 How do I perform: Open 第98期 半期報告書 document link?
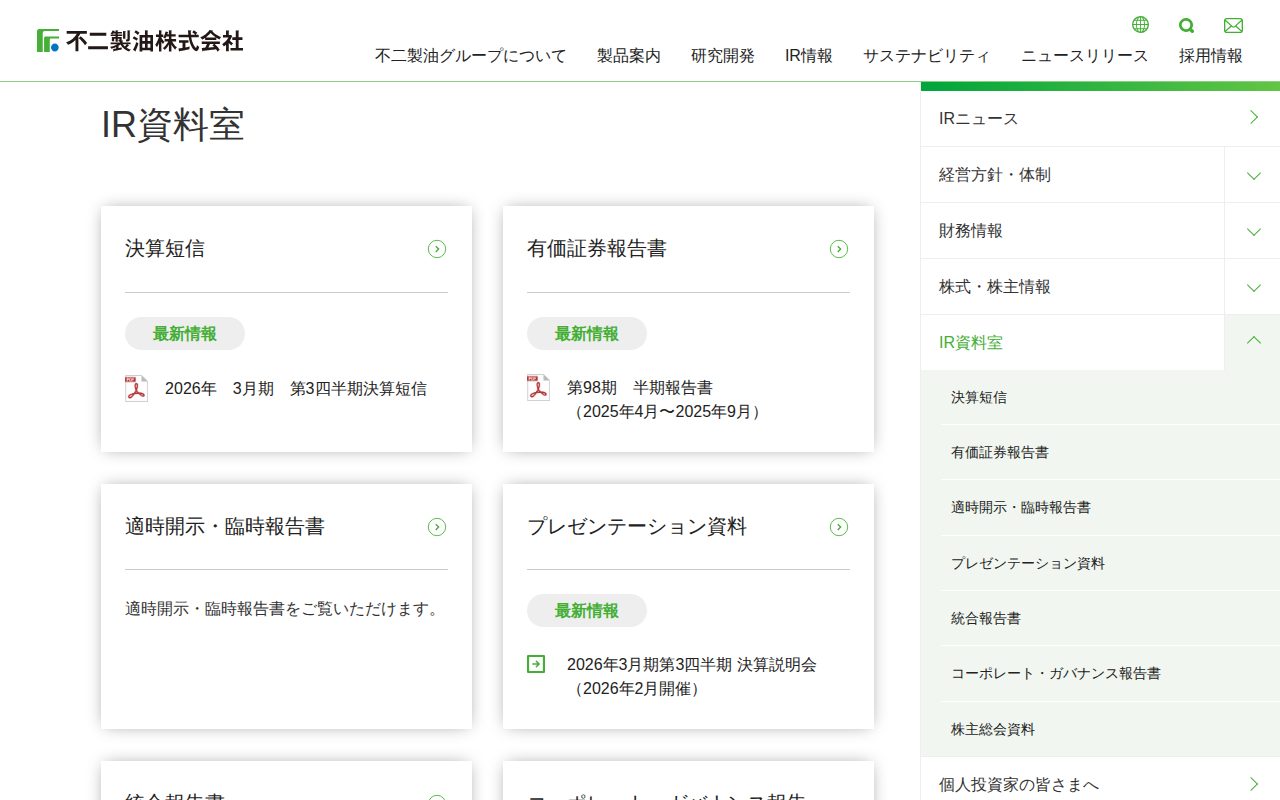[x=667, y=399]
